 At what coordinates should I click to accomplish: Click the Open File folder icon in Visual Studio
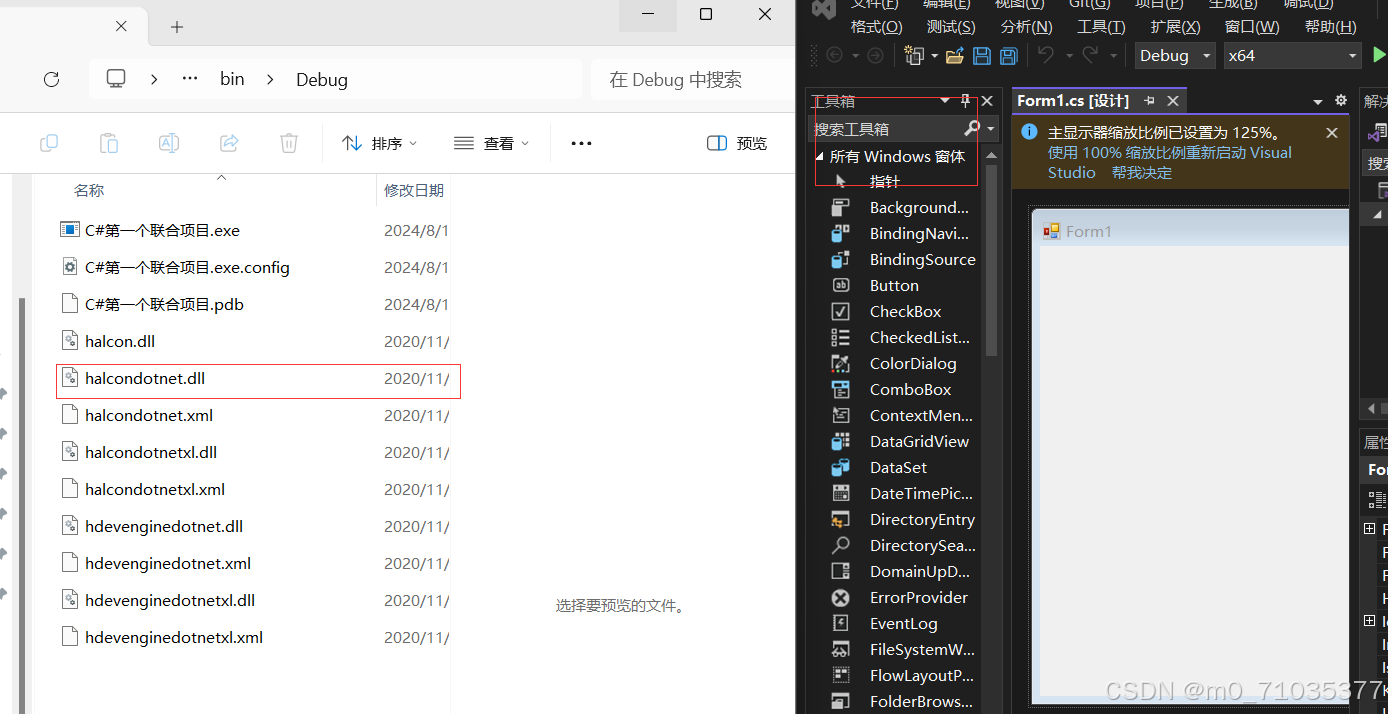(x=955, y=56)
